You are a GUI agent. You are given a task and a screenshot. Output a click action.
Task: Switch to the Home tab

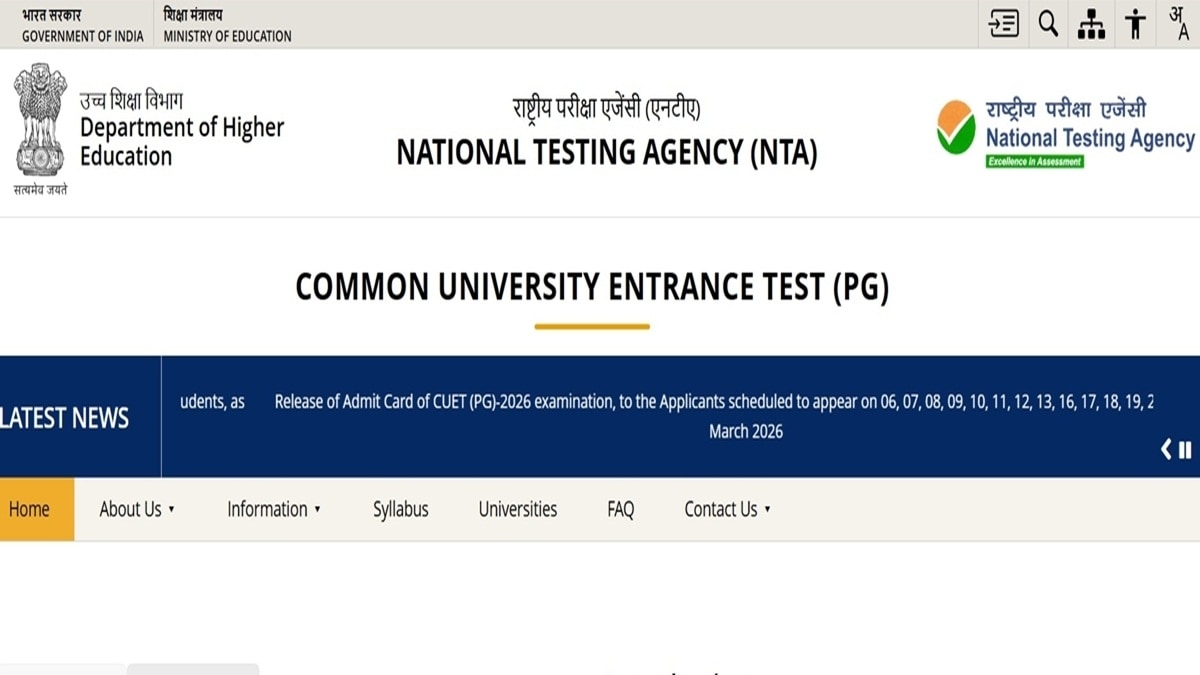pos(30,509)
